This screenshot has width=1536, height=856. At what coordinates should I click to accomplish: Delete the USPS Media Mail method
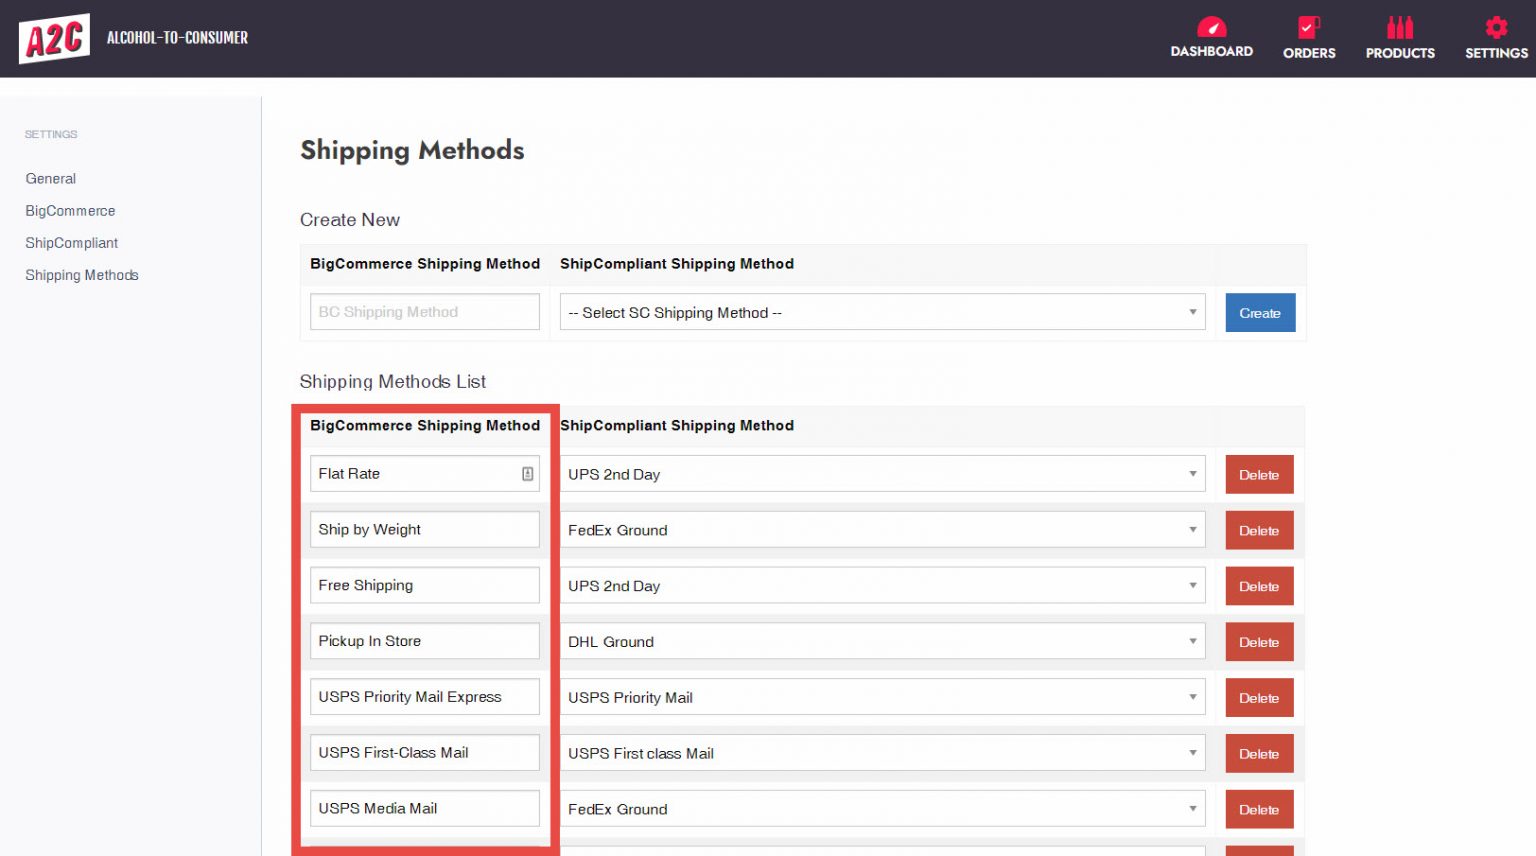coord(1259,809)
